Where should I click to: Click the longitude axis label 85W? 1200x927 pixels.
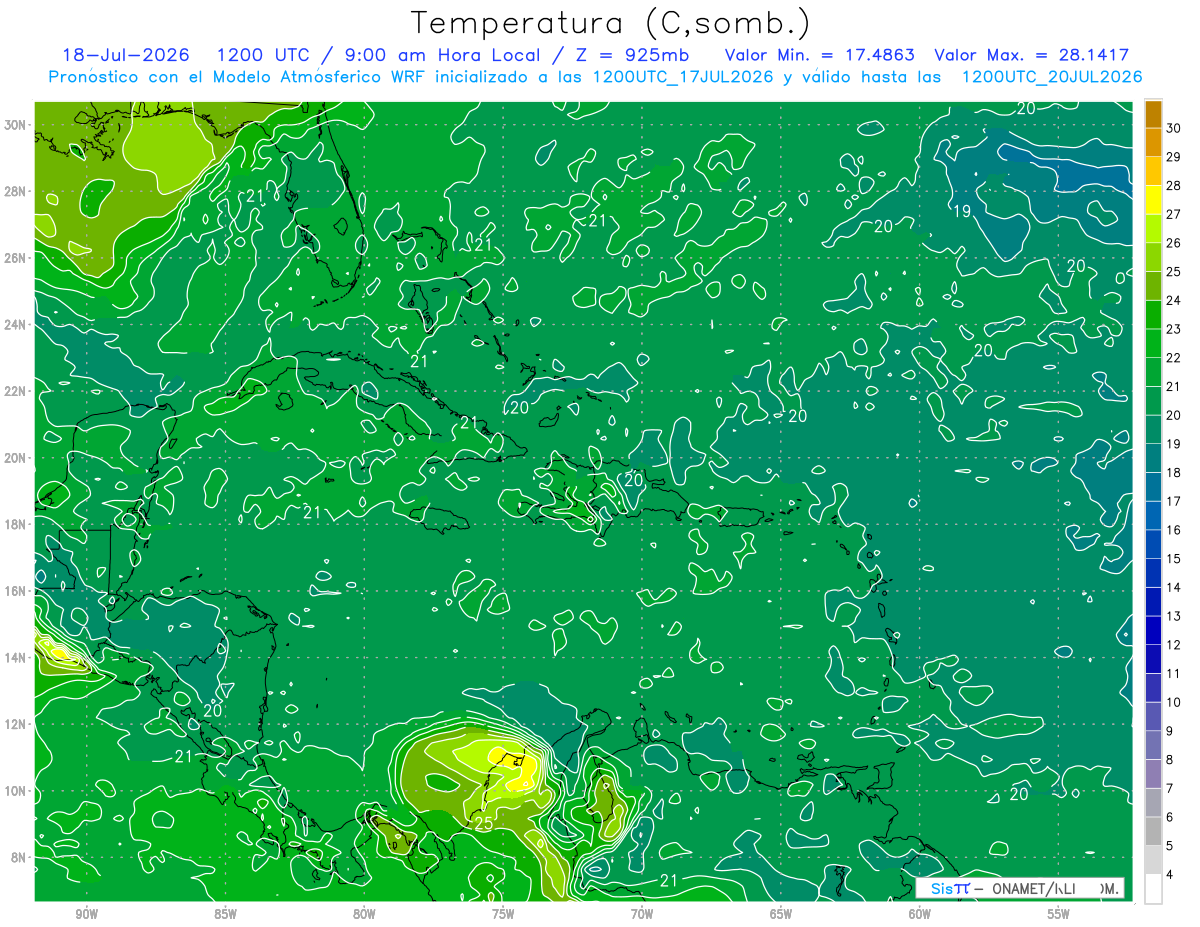click(225, 914)
